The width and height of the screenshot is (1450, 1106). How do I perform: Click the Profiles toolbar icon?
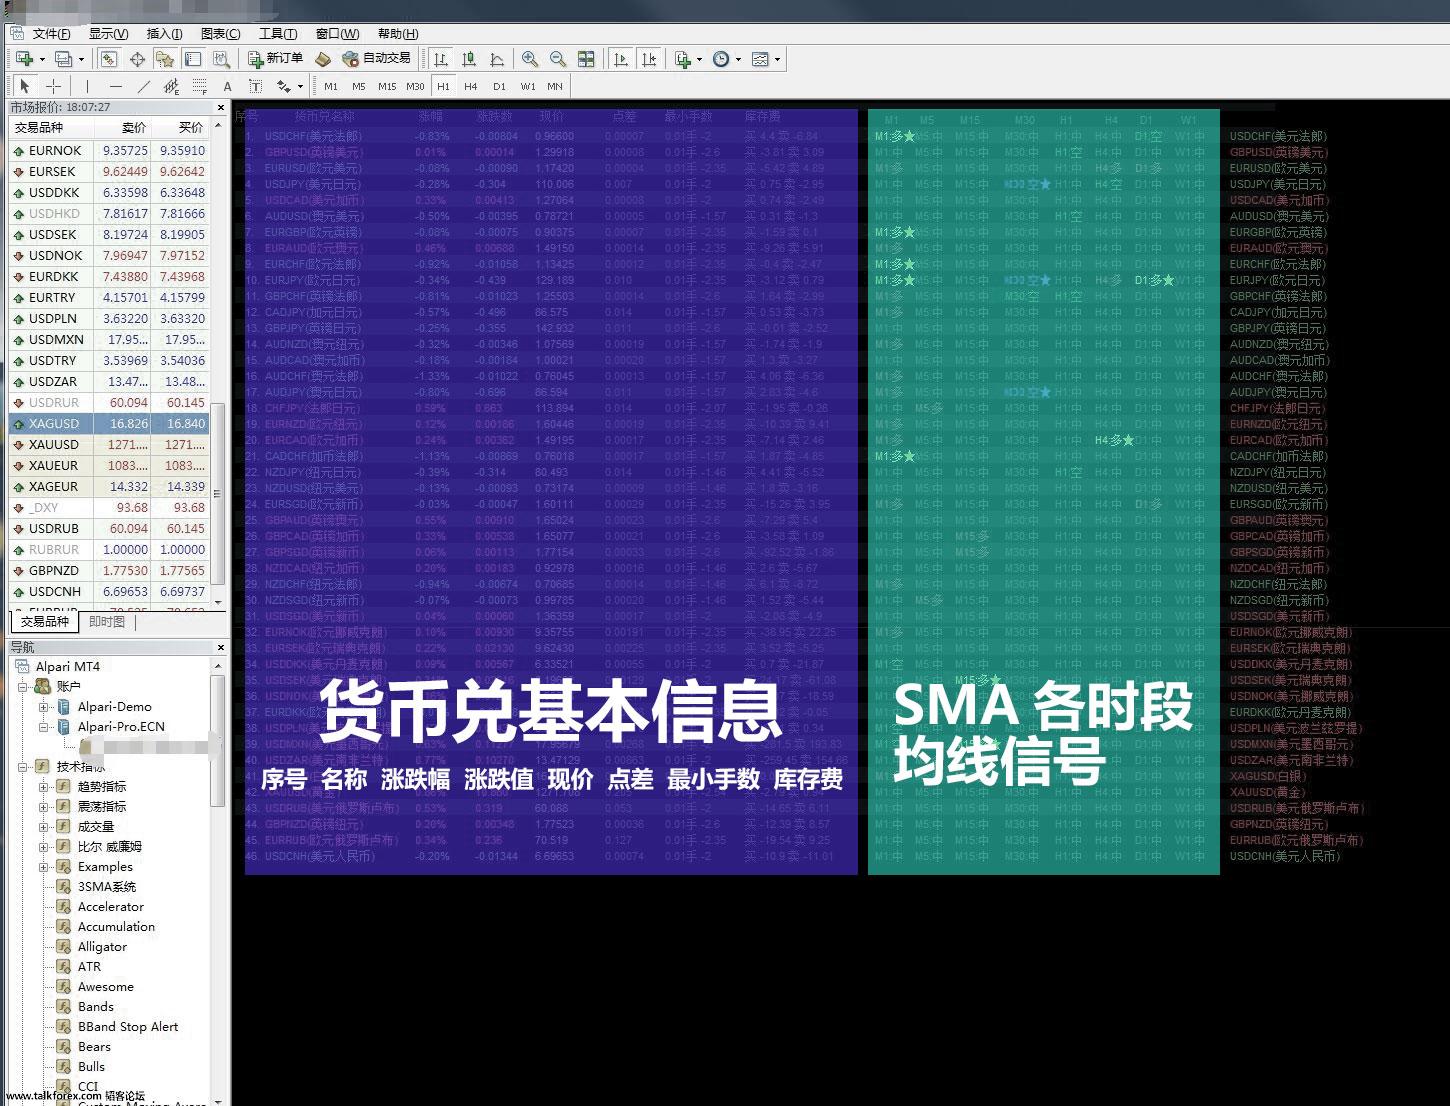(x=65, y=59)
